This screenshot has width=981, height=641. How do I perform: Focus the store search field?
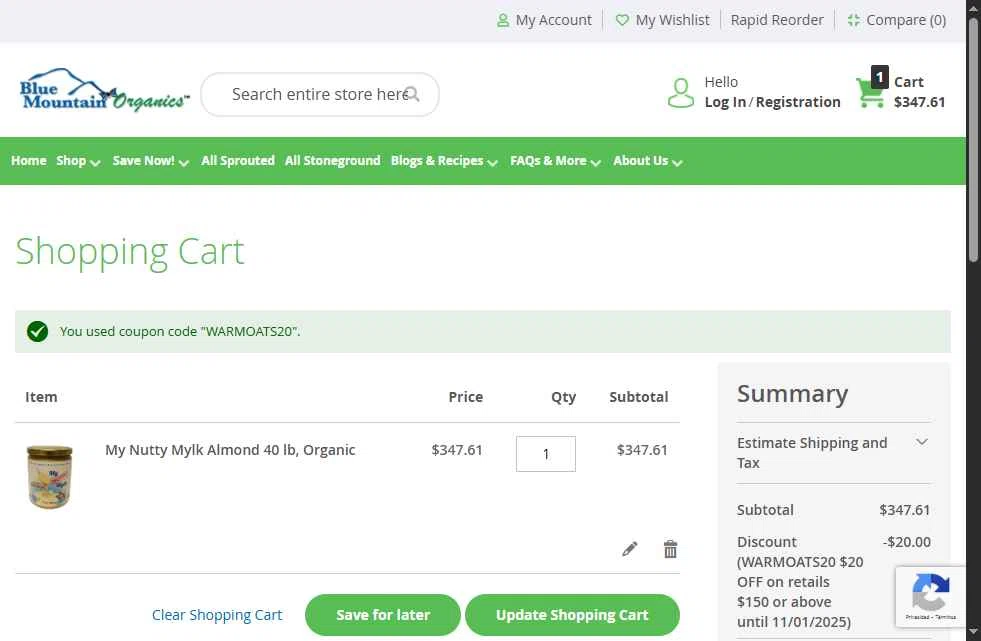coord(320,94)
